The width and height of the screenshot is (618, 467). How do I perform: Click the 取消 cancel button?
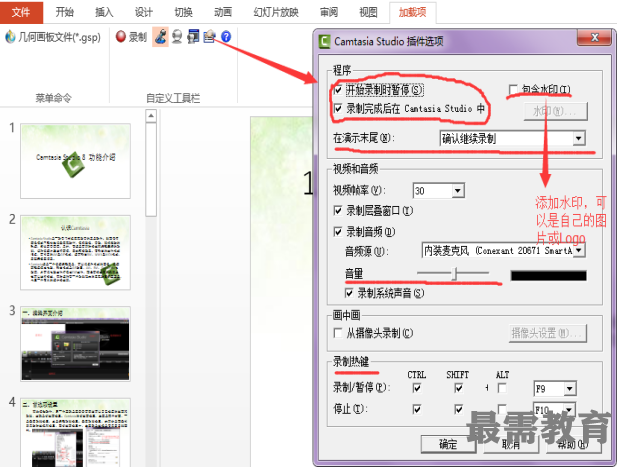pos(511,444)
